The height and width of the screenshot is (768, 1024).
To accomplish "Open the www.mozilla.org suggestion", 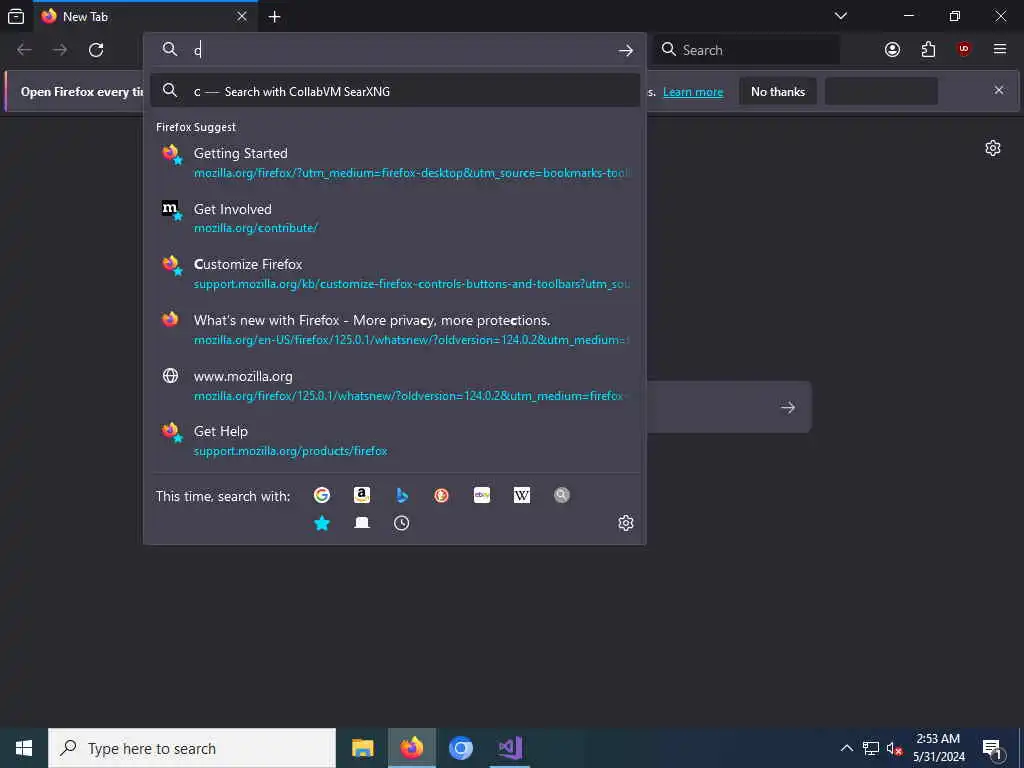I will pyautogui.click(x=394, y=385).
